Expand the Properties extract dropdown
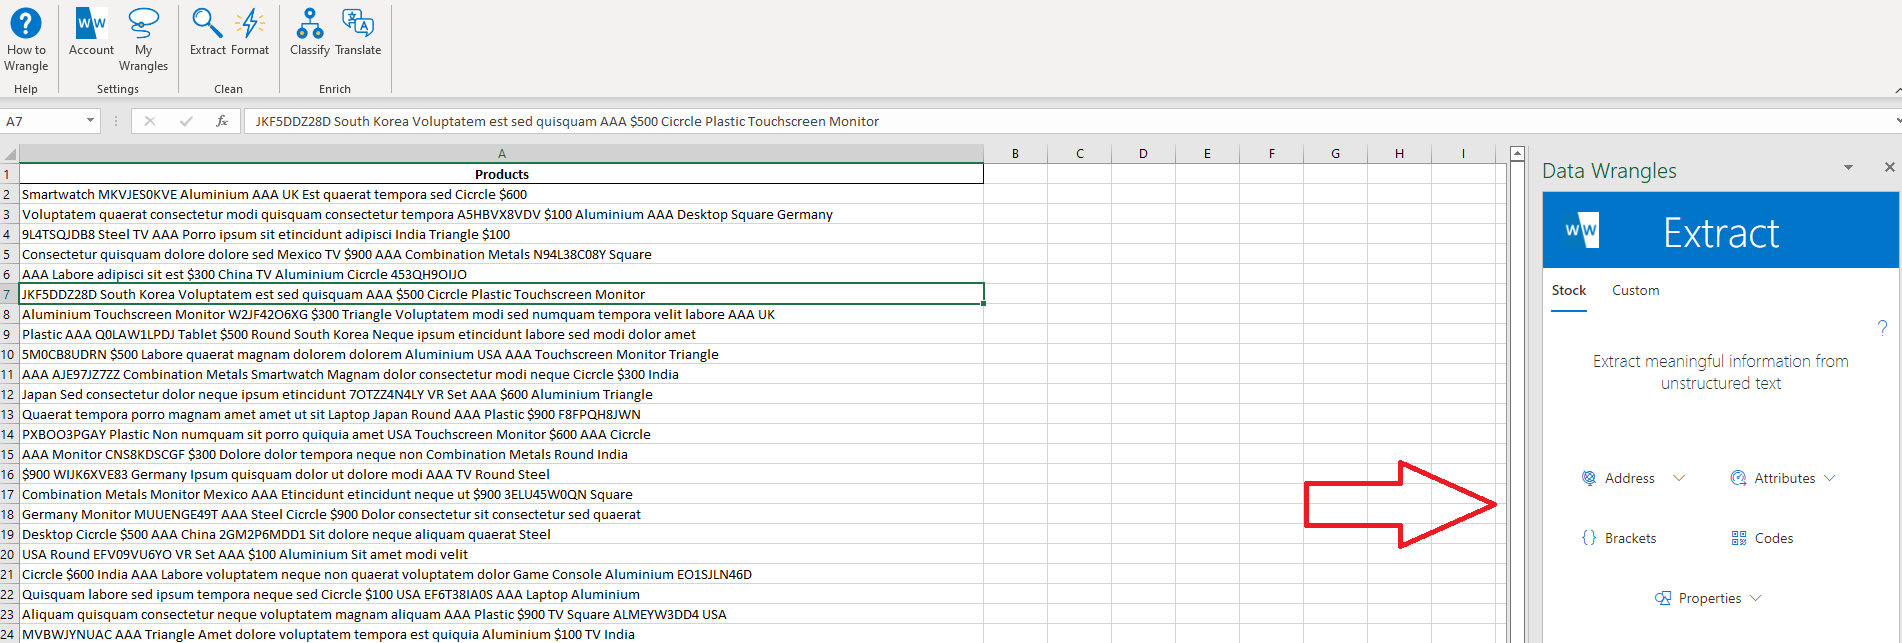The height and width of the screenshot is (643, 1902). 1755,598
